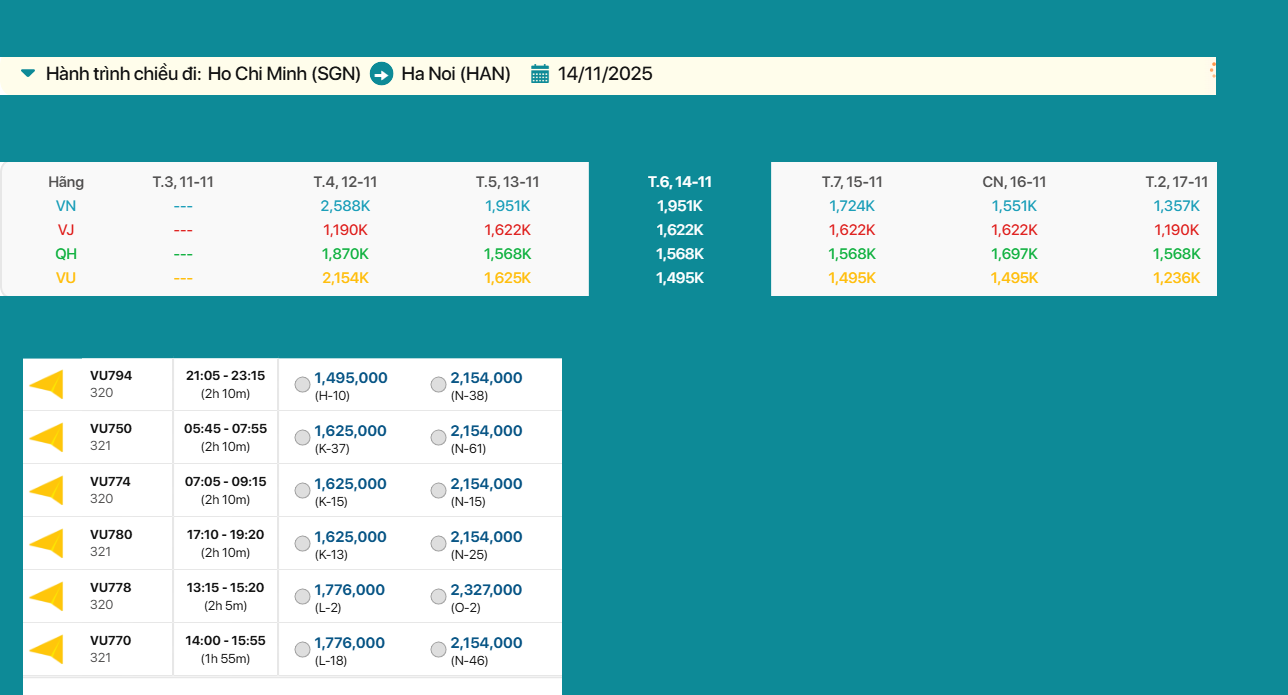Select the 1,495,000 fare for VU794
The height and width of the screenshot is (695, 1288).
click(302, 385)
